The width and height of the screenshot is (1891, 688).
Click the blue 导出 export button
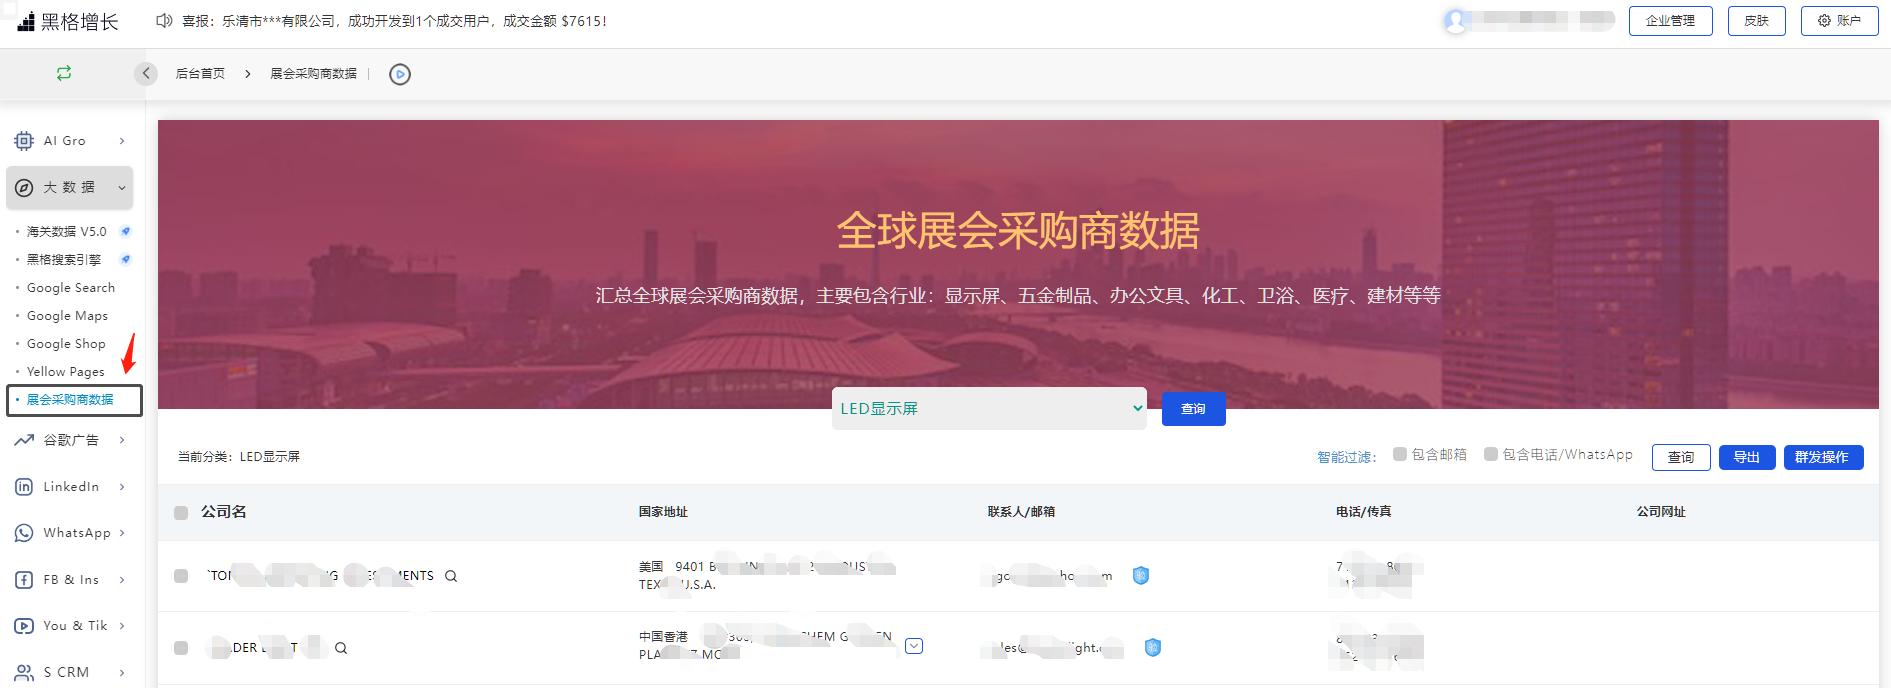pos(1746,457)
